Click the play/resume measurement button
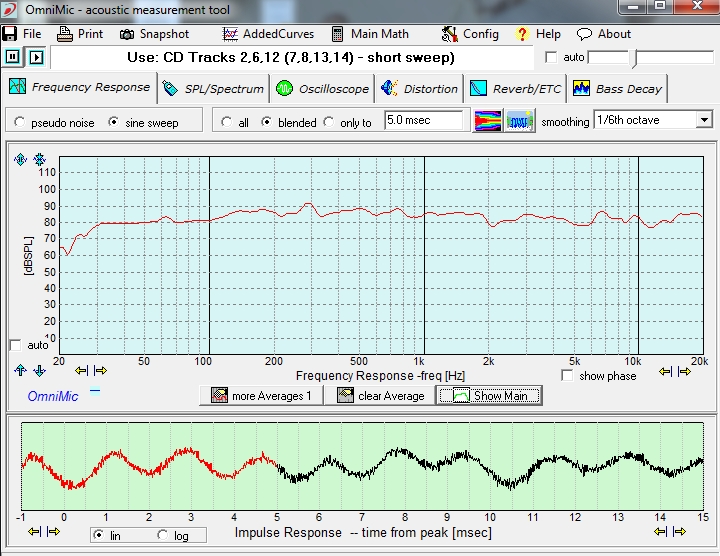The height and width of the screenshot is (556, 720). (x=36, y=57)
